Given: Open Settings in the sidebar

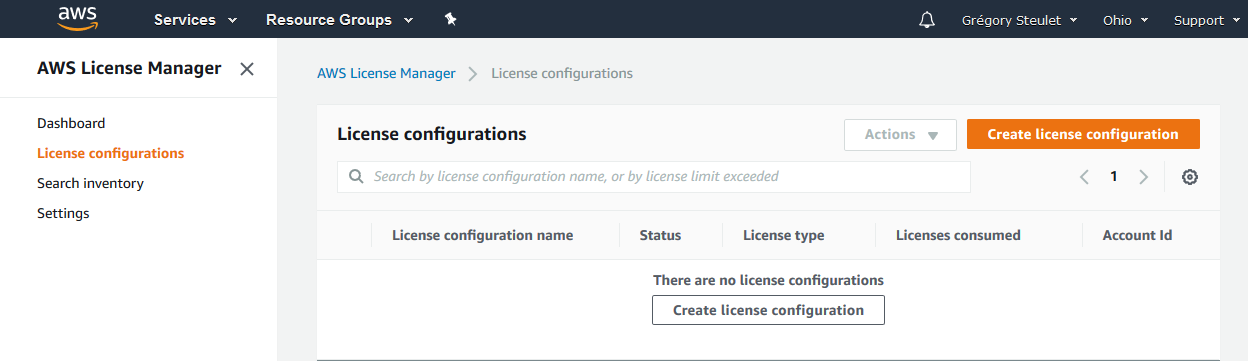Looking at the screenshot, I should 63,213.
